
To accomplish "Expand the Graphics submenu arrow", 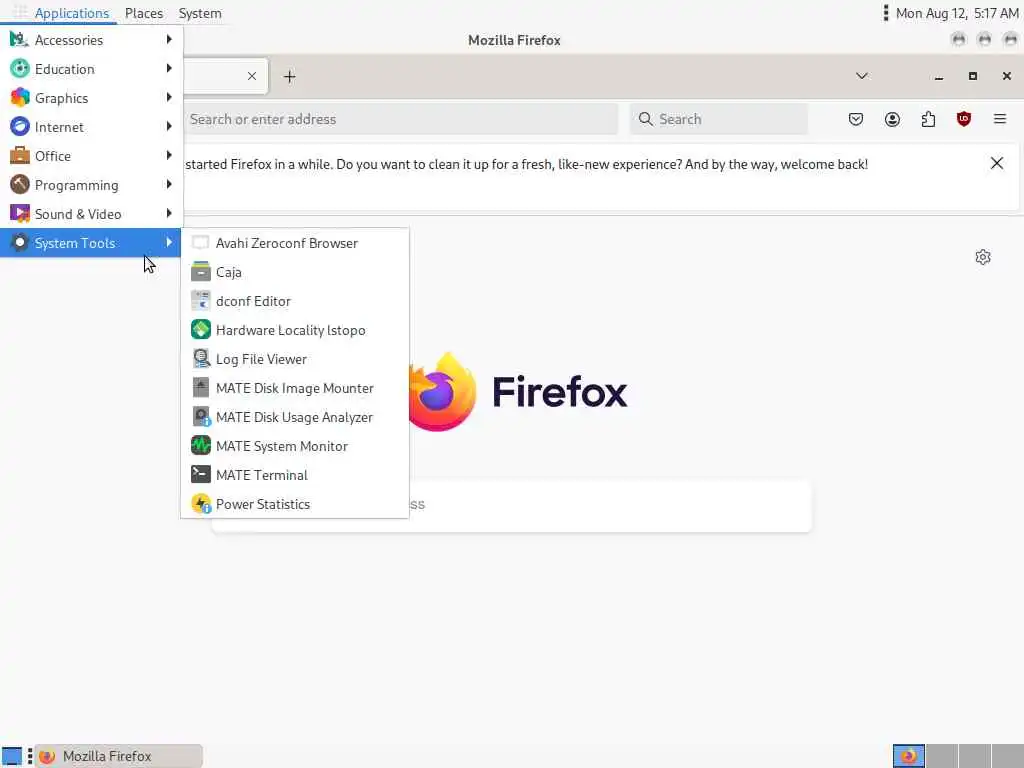I will tap(169, 97).
